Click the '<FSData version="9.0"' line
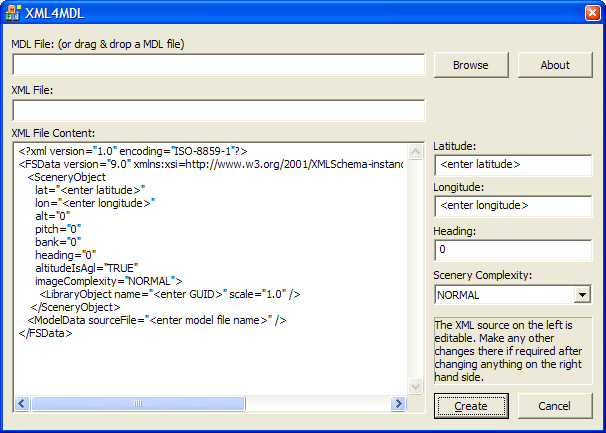 point(211,164)
